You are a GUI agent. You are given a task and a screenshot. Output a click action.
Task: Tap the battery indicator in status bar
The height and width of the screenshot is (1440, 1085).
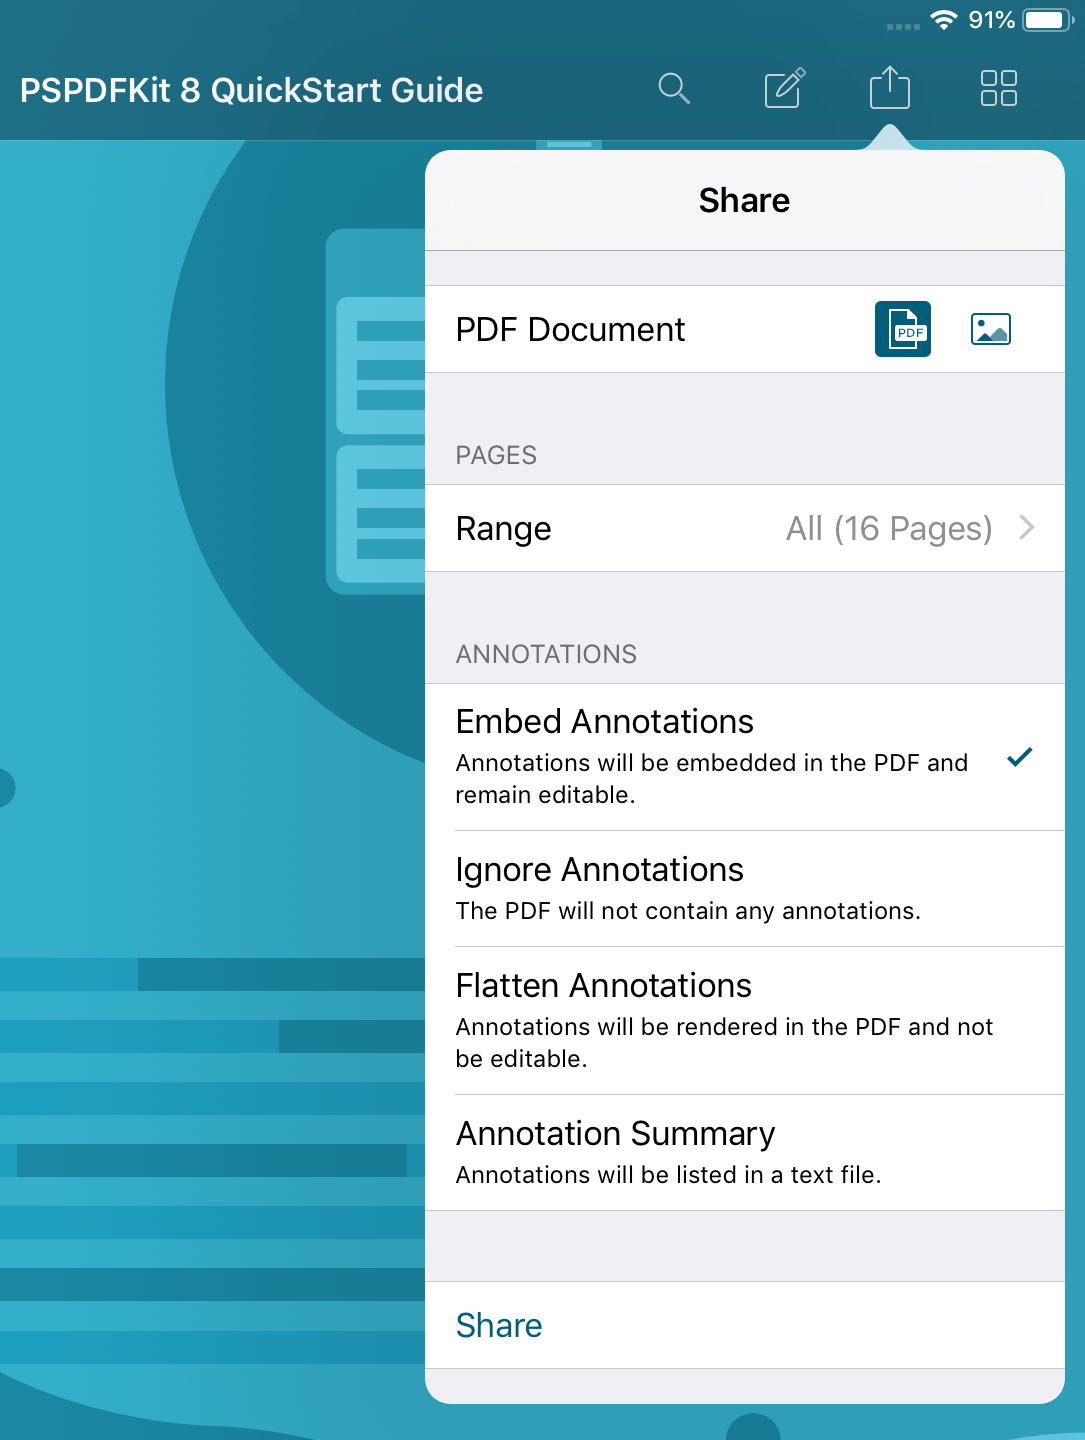1047,20
